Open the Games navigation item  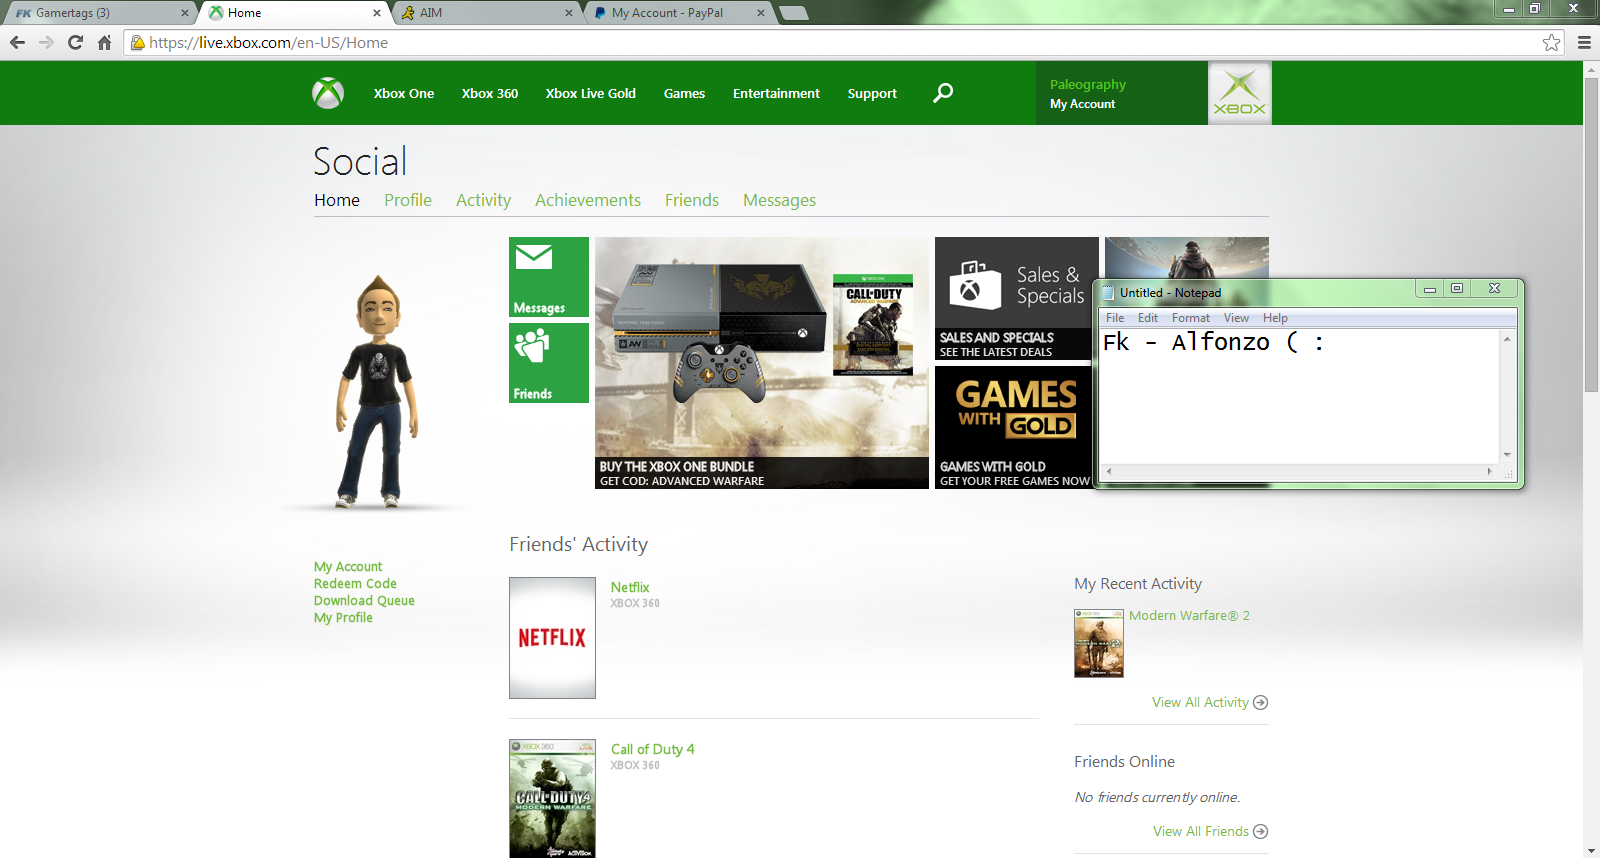click(x=684, y=93)
